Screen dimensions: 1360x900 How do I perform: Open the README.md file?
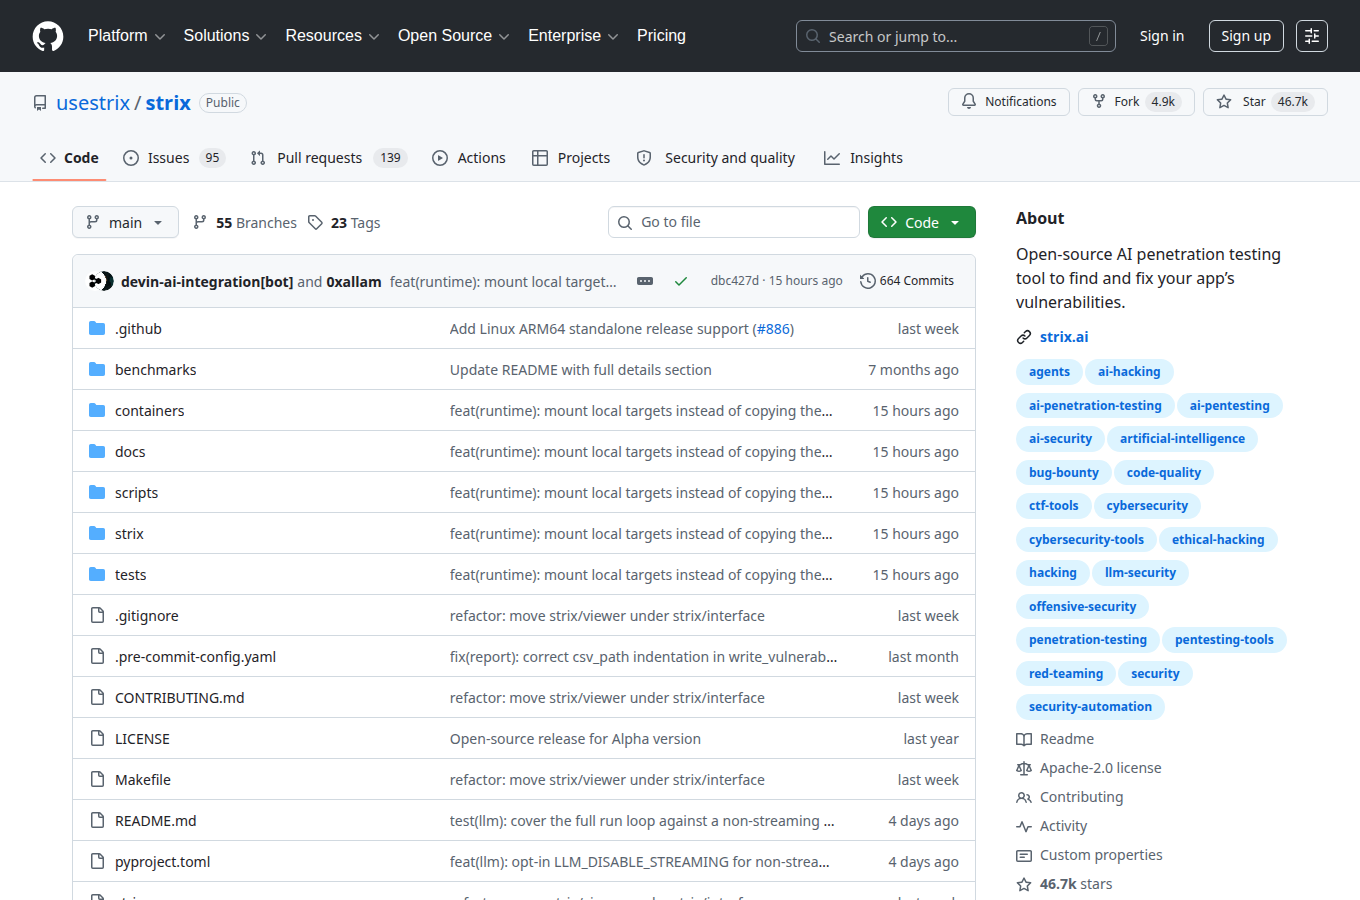(x=156, y=821)
